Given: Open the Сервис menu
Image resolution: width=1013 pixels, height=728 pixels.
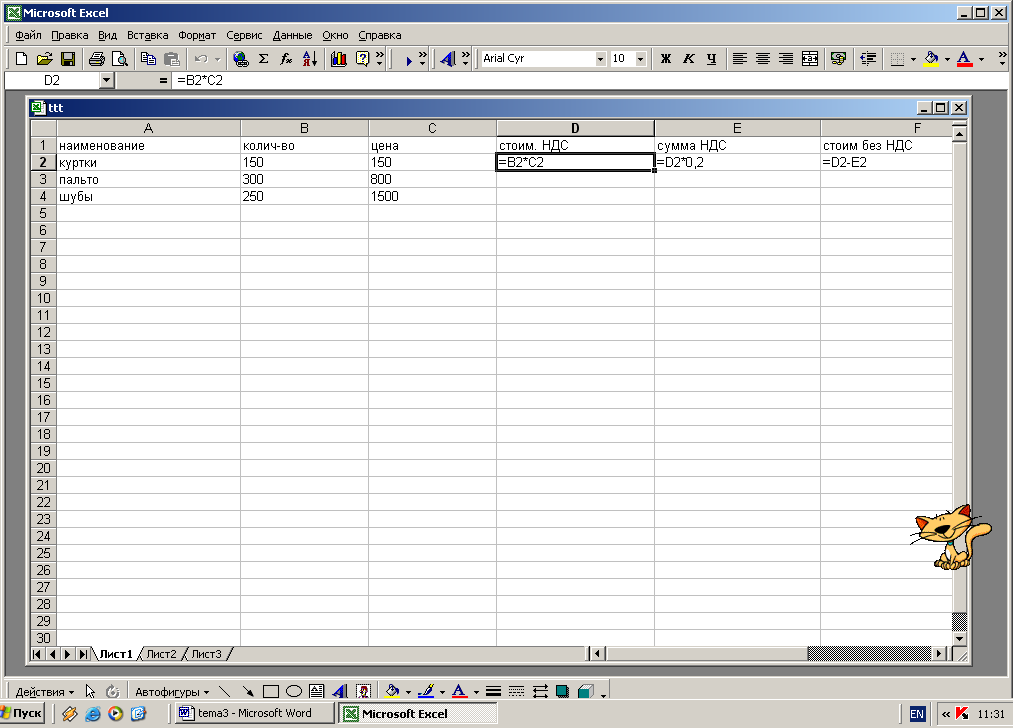Looking at the screenshot, I should [x=244, y=35].
